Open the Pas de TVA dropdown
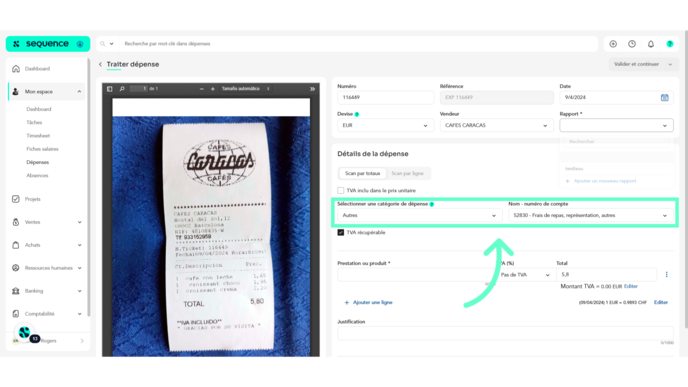Viewport: 688px width, 387px height. tap(525, 275)
